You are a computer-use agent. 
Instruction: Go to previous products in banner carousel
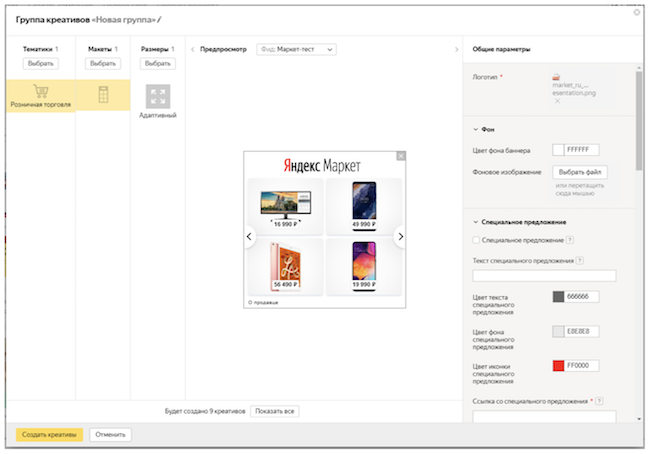pyautogui.click(x=249, y=237)
